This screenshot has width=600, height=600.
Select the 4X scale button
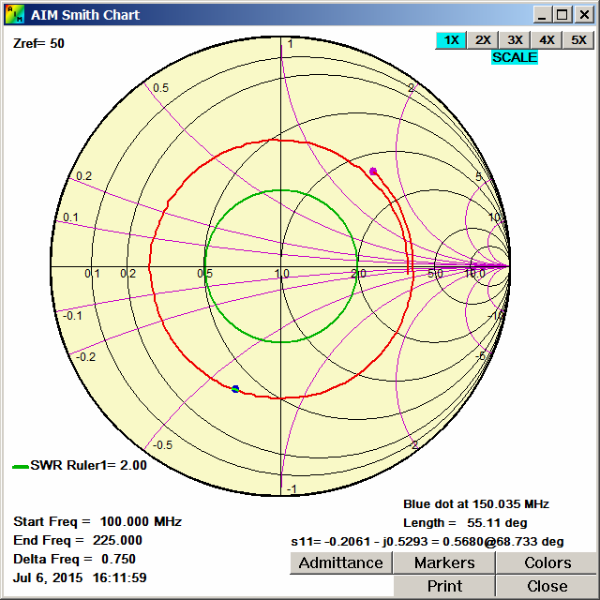click(547, 40)
